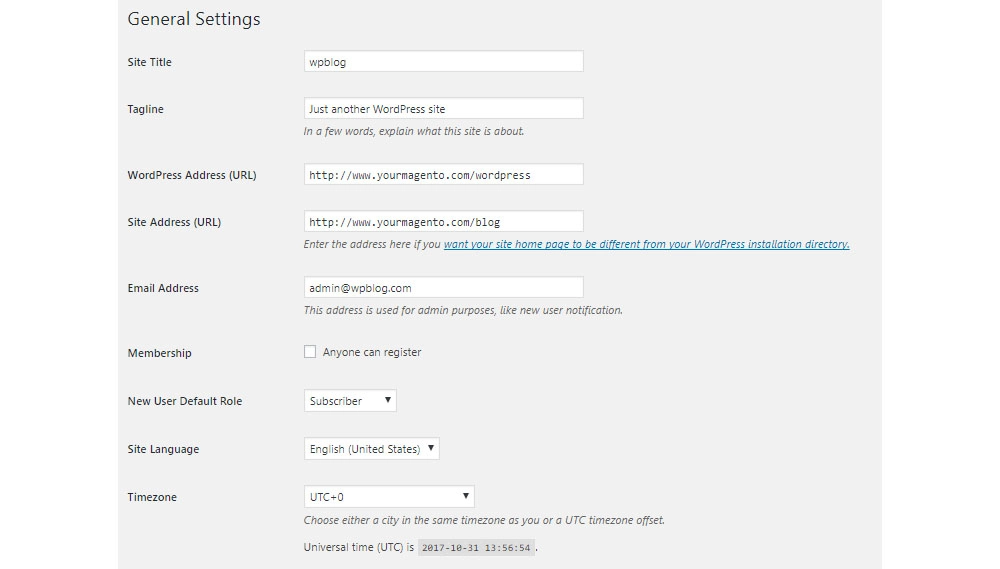Click the Tagline label
1000x569 pixels.
pos(146,109)
